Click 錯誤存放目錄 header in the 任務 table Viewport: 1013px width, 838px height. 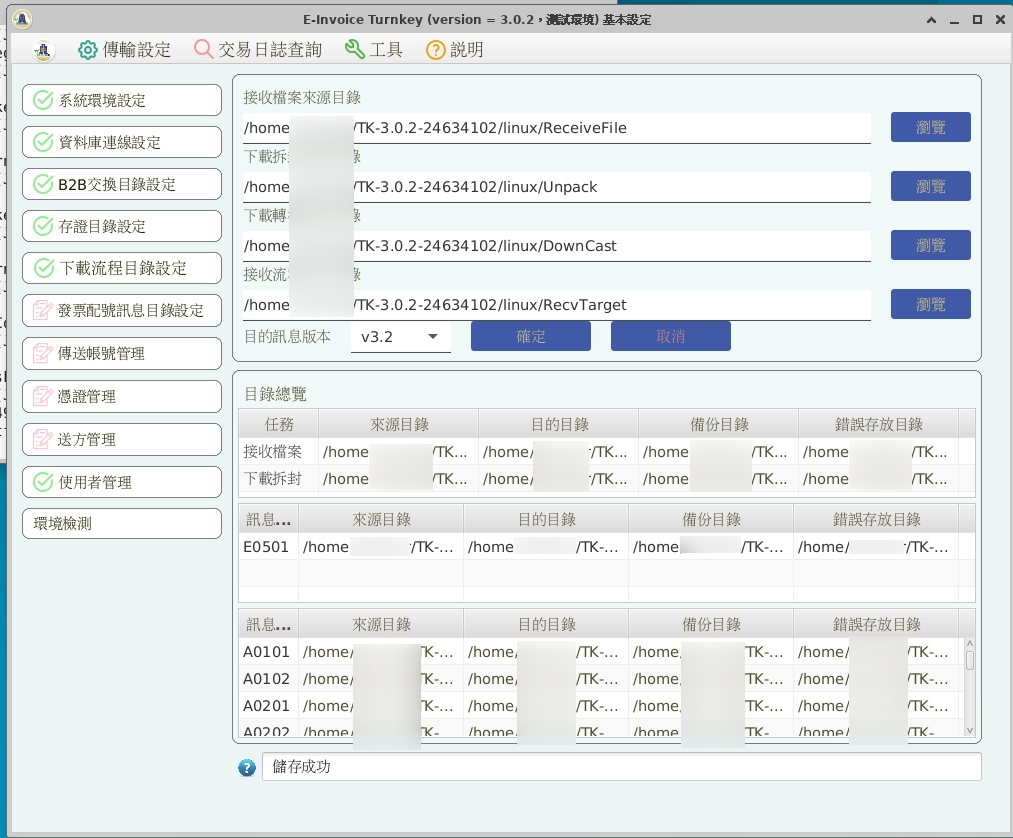coord(879,424)
